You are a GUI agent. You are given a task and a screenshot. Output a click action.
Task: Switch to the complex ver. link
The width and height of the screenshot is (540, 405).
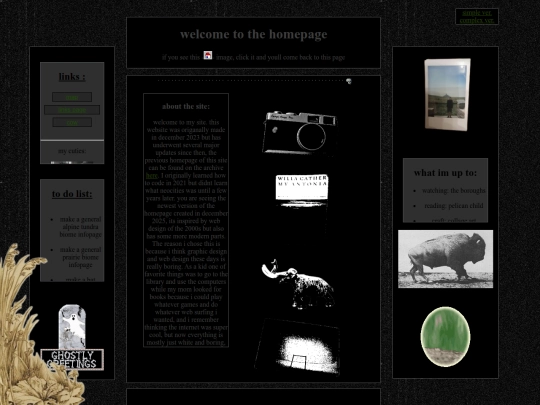click(477, 20)
